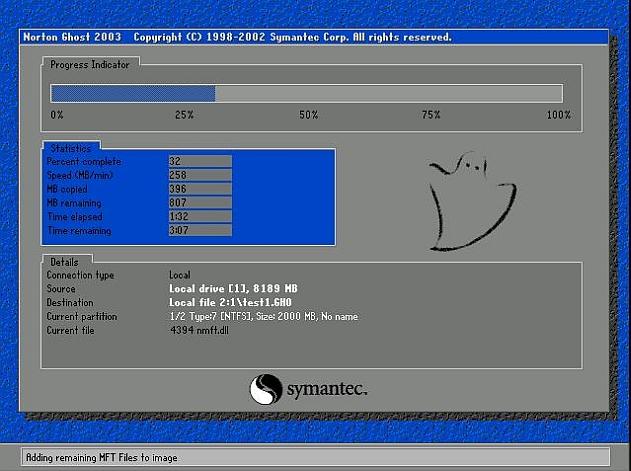Click the Speed (MB/min) label
This screenshot has width=631, height=471.
coord(80,176)
